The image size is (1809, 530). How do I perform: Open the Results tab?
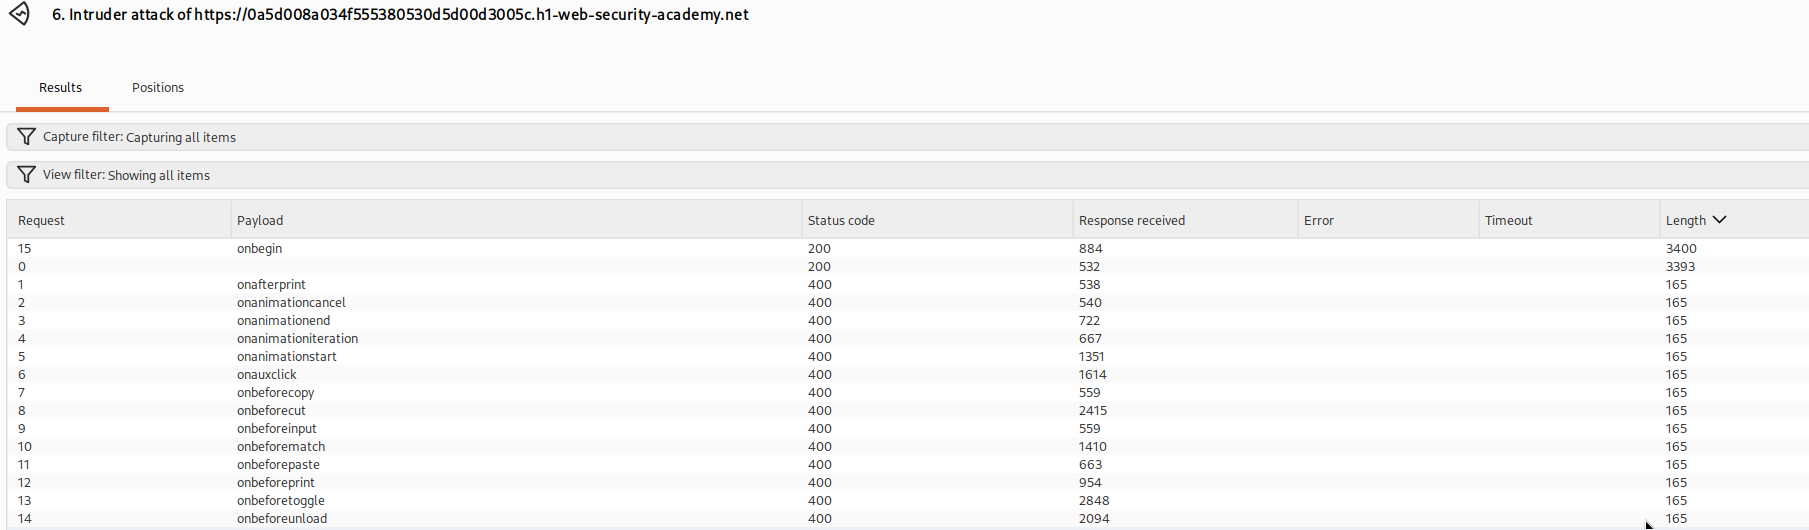click(x=61, y=88)
